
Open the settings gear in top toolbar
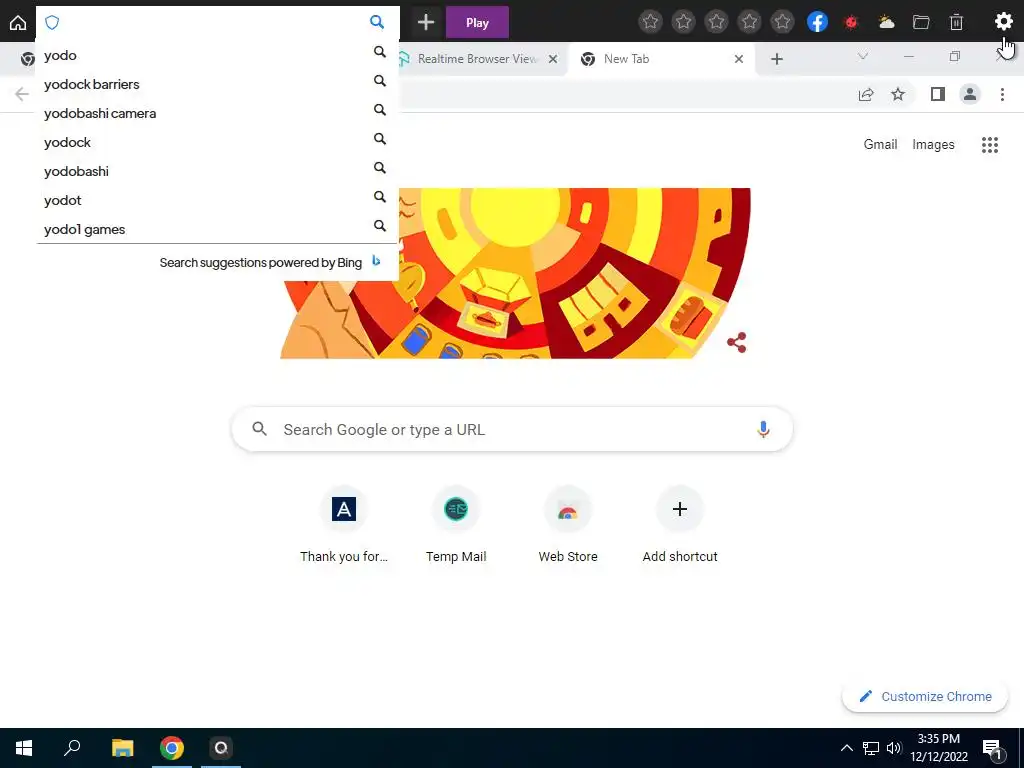[1003, 22]
